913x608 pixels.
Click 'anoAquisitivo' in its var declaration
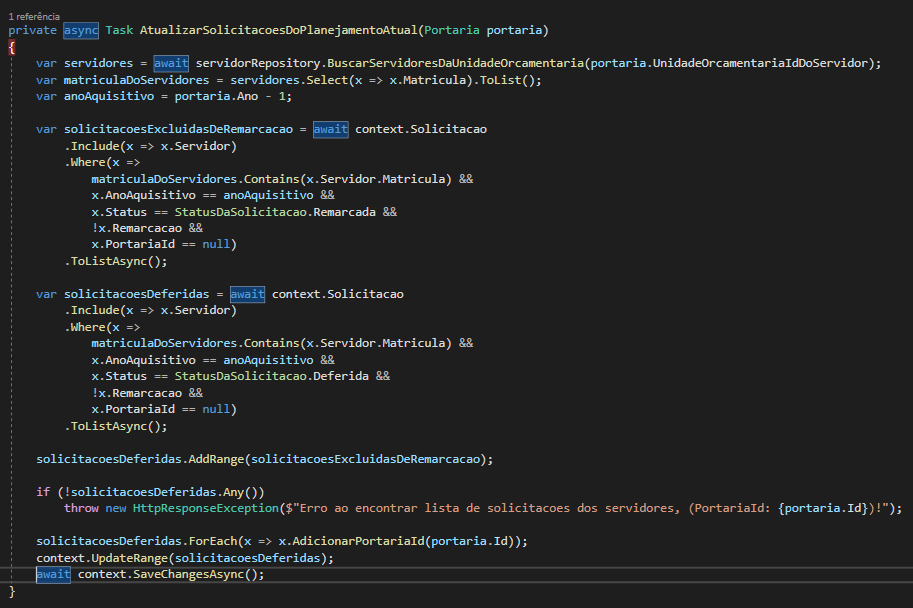(109, 96)
